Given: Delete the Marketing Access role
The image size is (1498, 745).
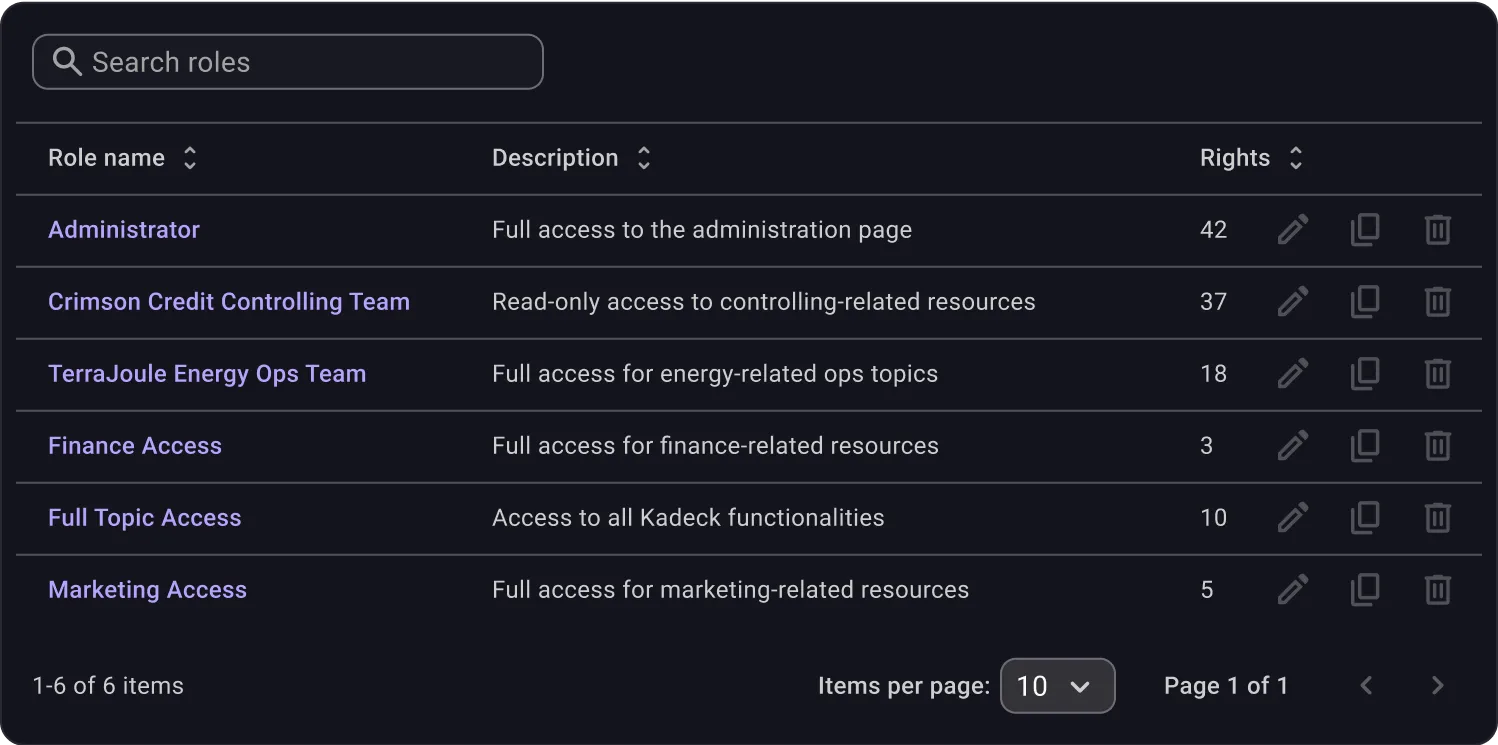Looking at the screenshot, I should [x=1437, y=590].
